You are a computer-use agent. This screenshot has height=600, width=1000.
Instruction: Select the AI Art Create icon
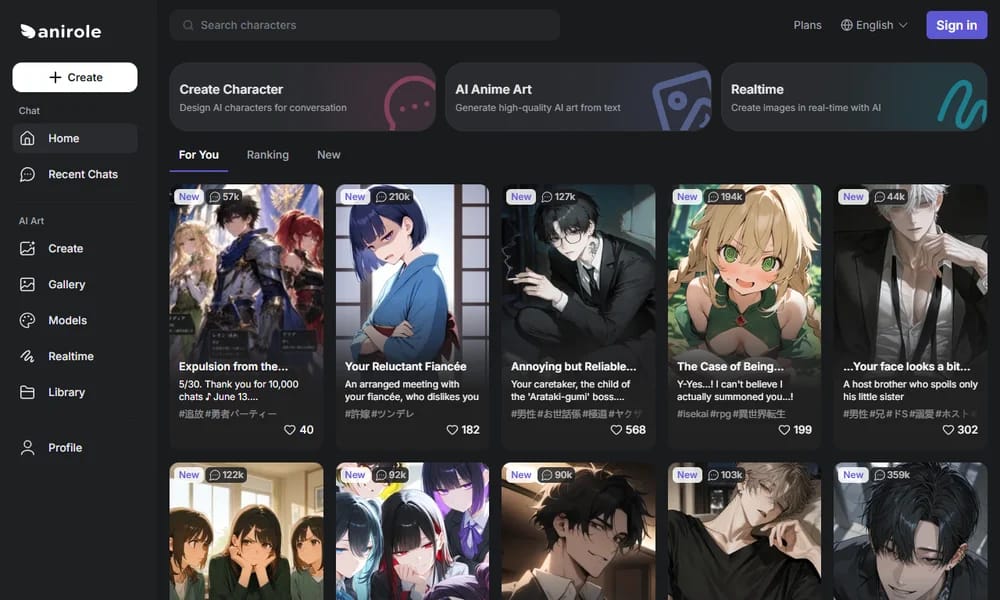click(x=27, y=249)
